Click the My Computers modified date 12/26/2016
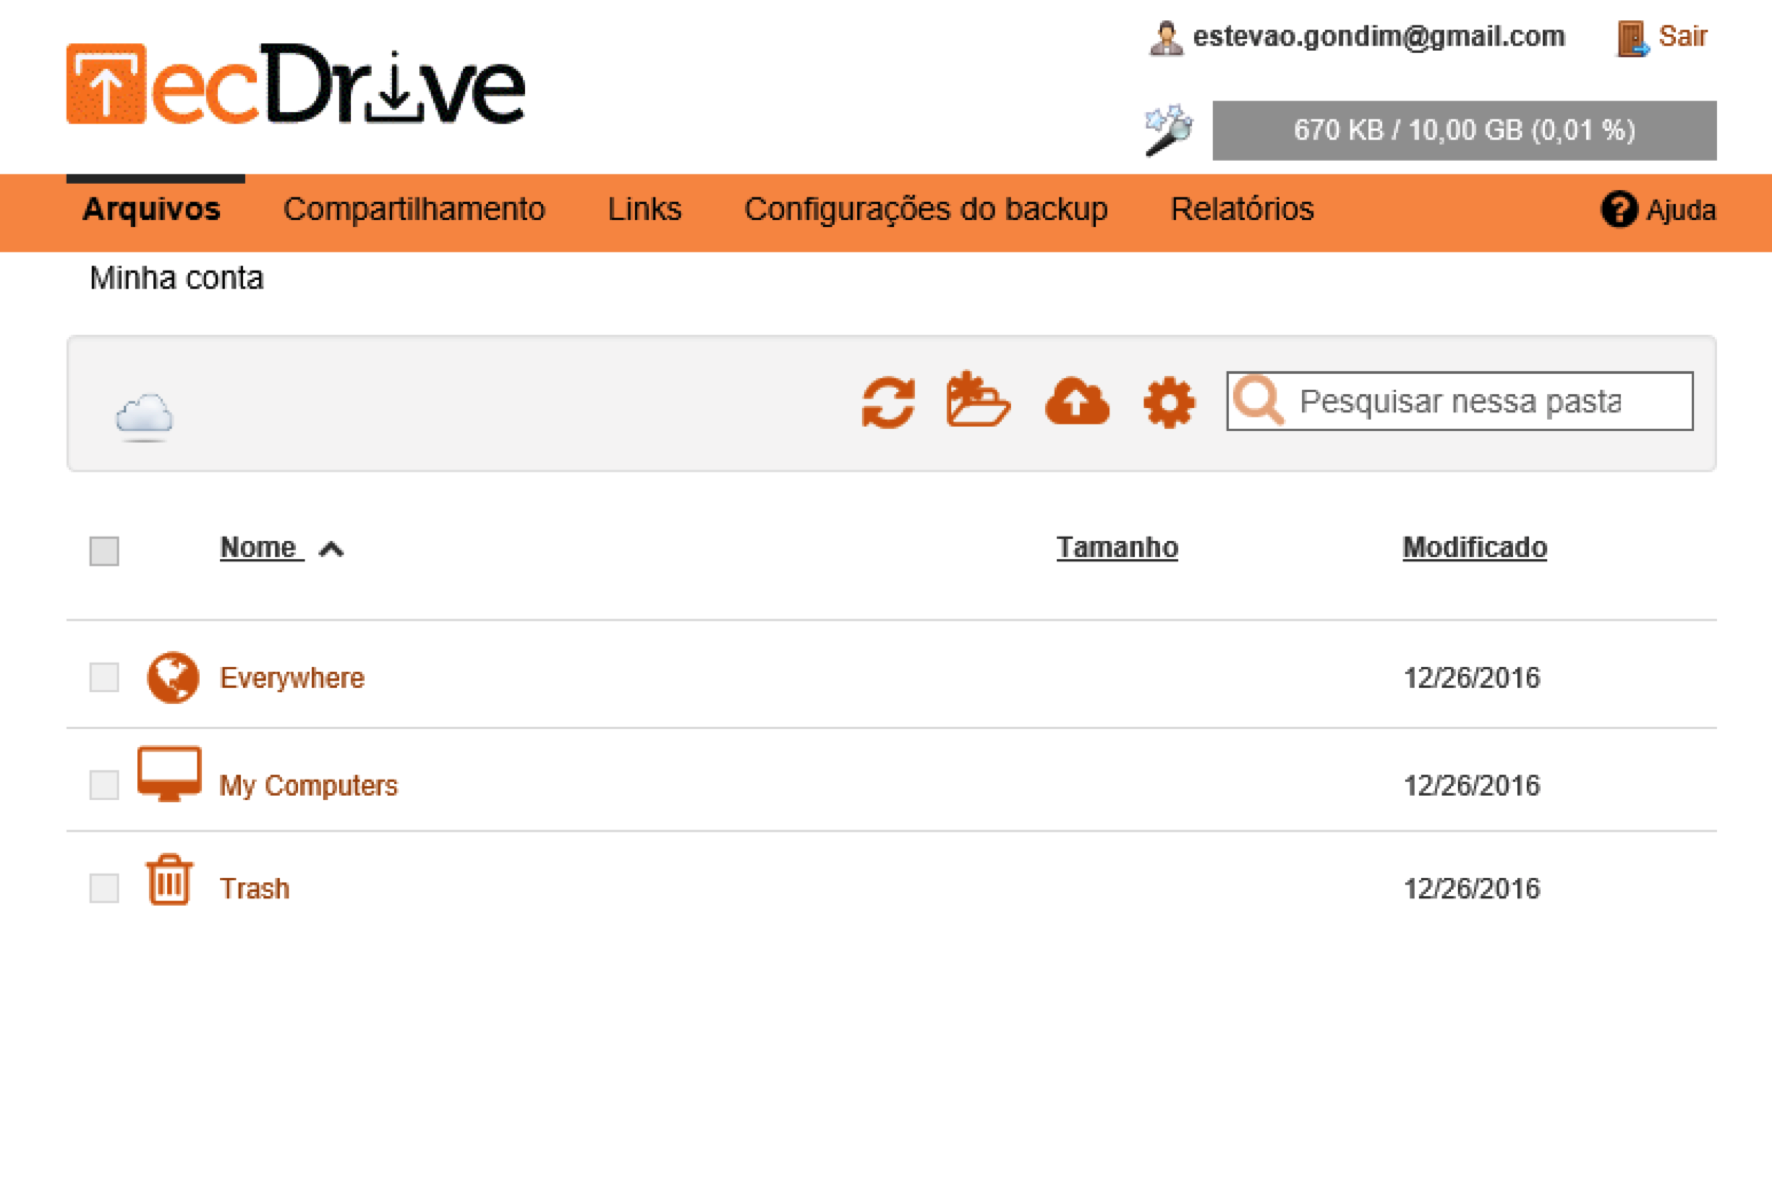This screenshot has height=1192, width=1772. click(x=1472, y=786)
